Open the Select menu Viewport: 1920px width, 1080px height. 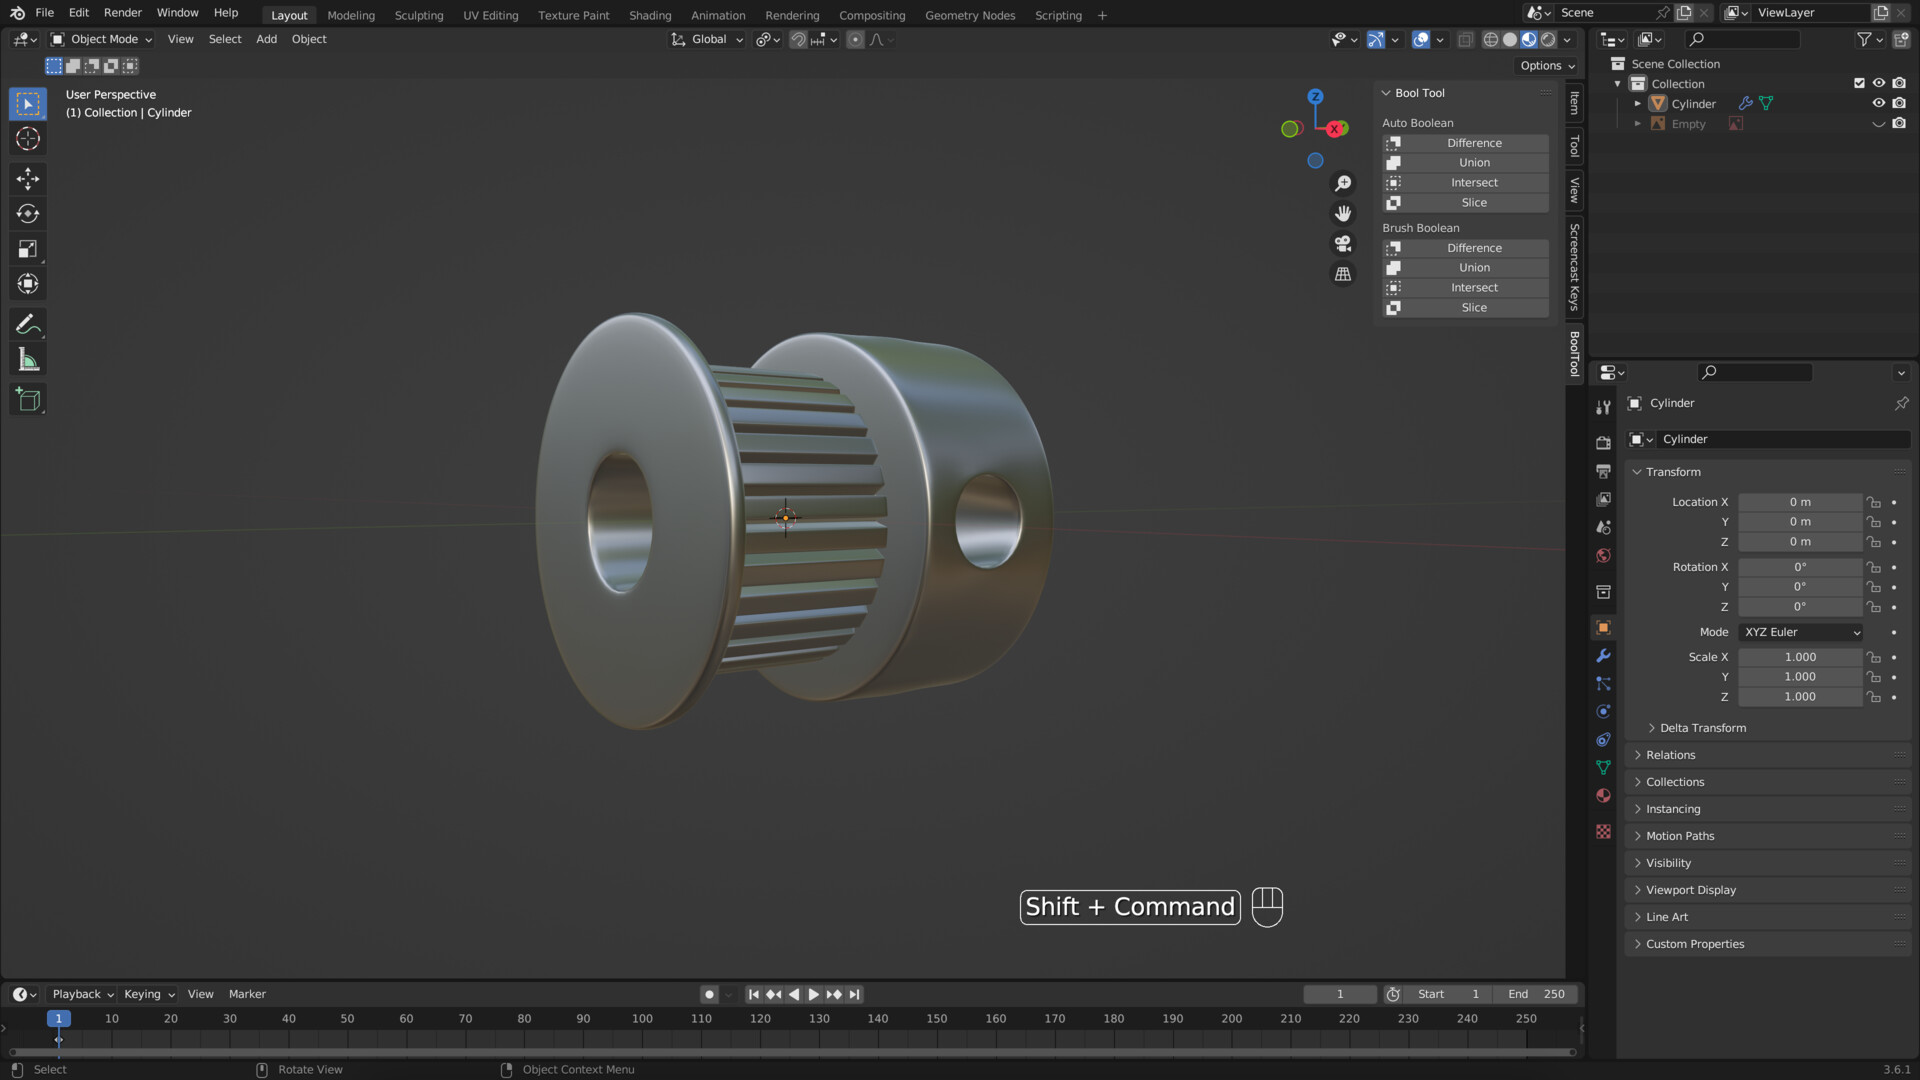click(224, 39)
